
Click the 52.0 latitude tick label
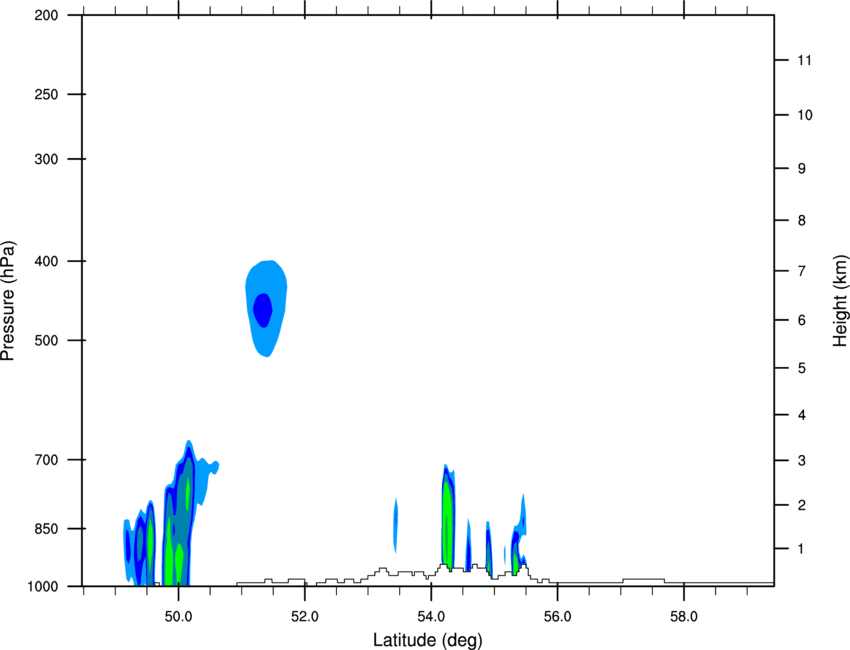click(x=305, y=617)
